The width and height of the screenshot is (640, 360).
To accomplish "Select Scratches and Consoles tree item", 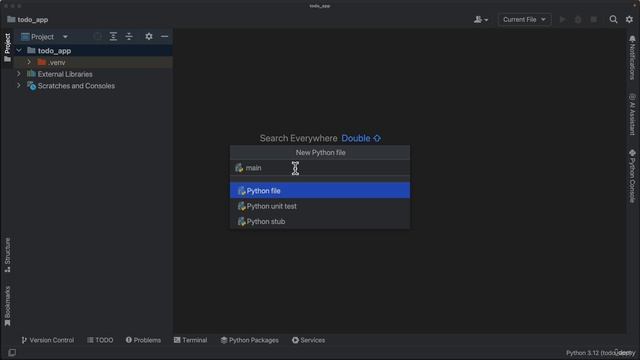I will [93, 86].
